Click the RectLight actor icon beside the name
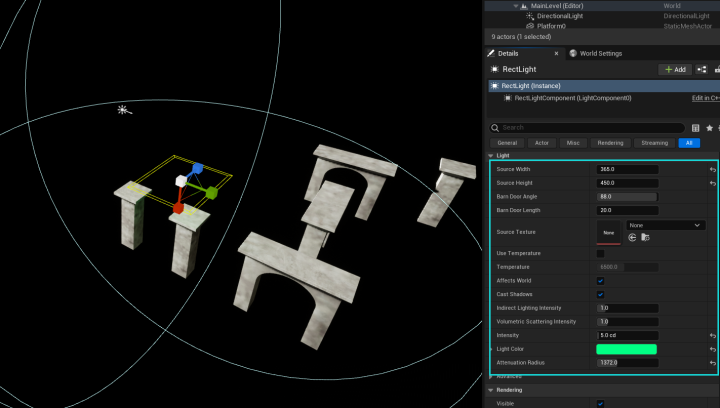Image resolution: width=720 pixels, height=408 pixels. (x=495, y=69)
